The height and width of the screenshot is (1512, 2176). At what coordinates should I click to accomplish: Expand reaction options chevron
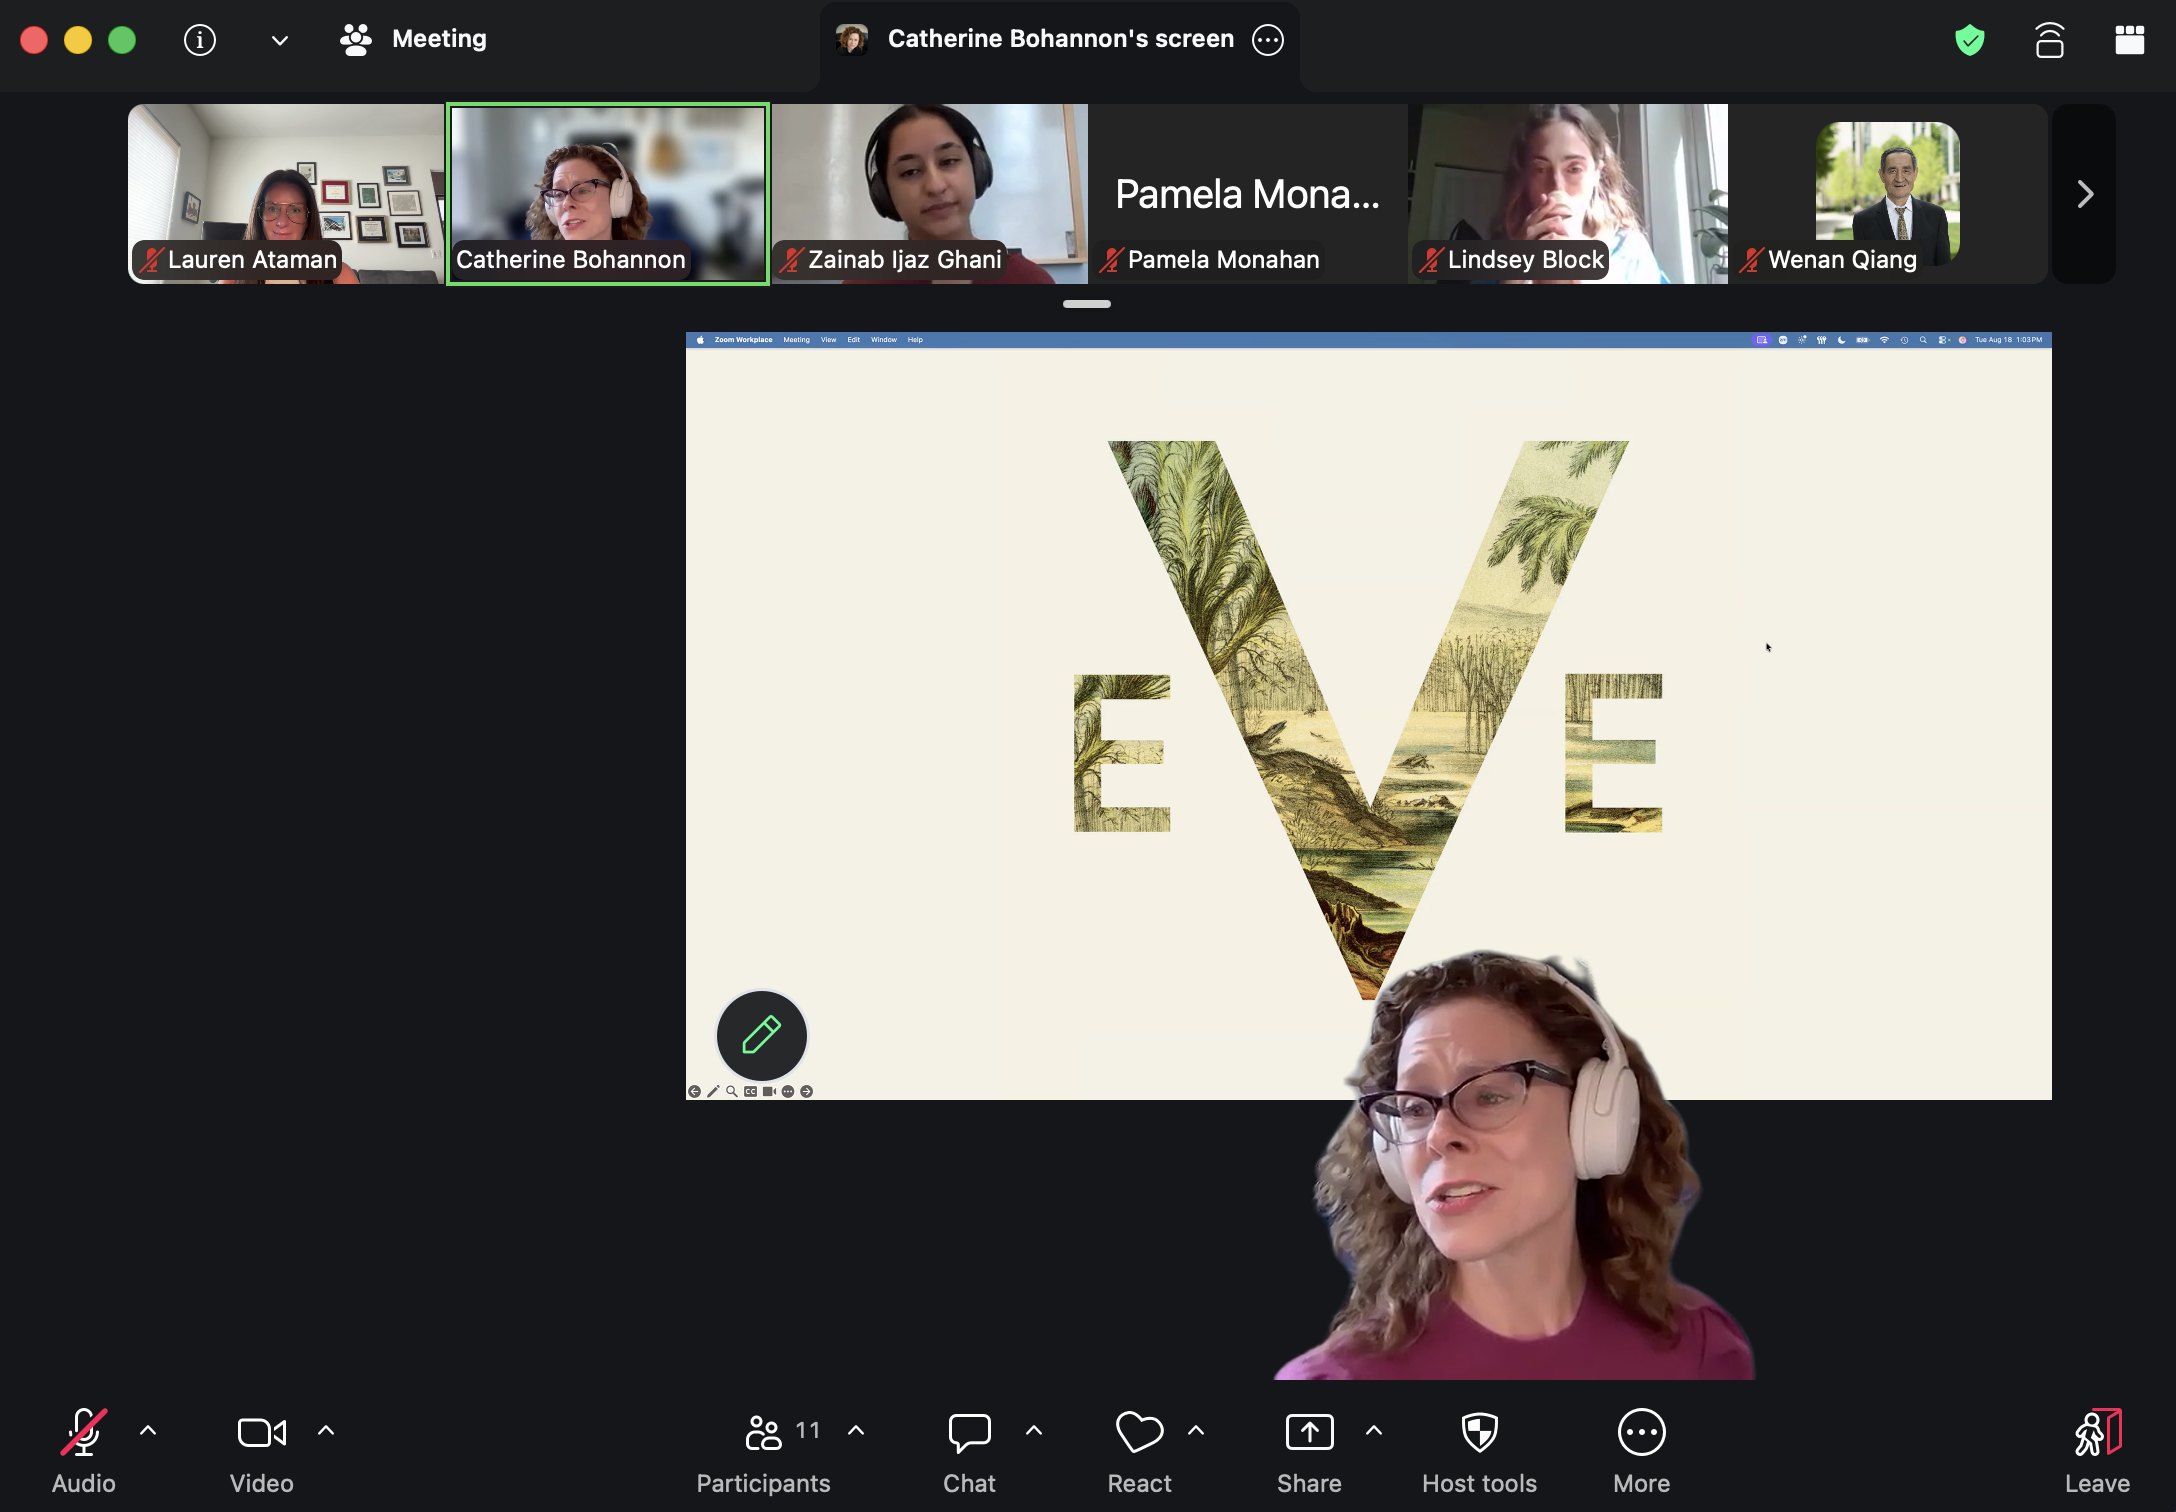1196,1431
